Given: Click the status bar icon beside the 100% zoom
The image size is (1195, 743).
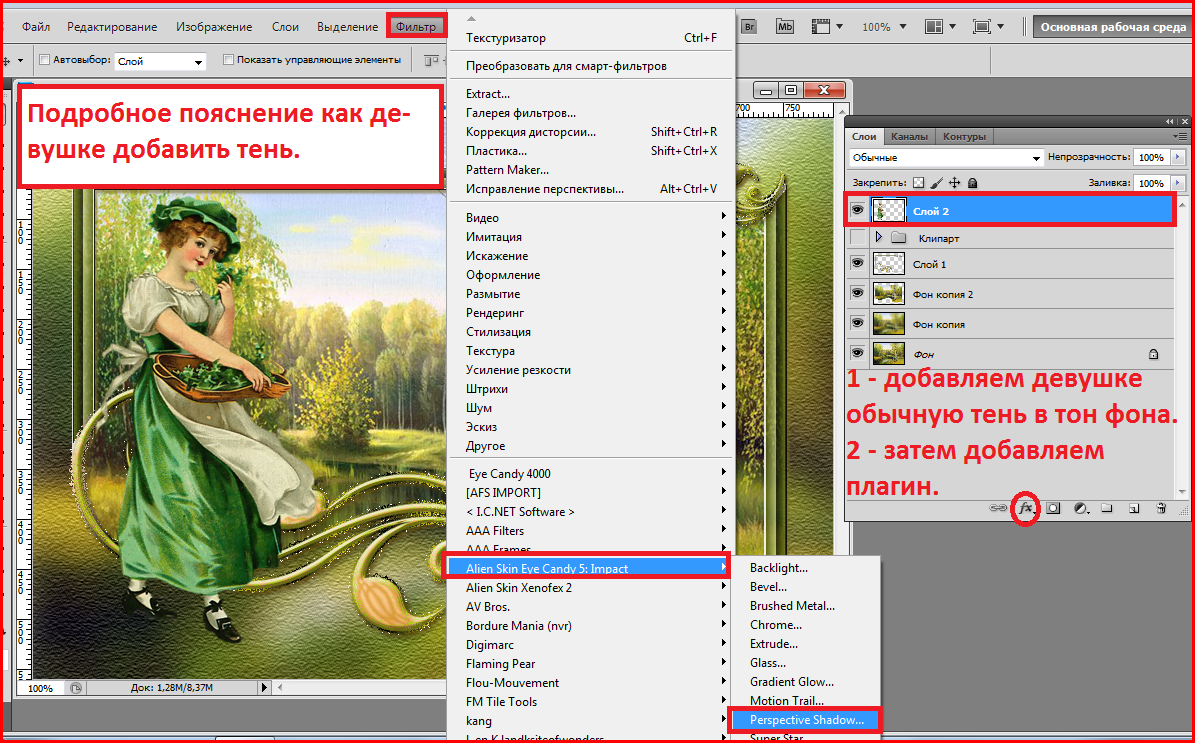Looking at the screenshot, I should click(76, 688).
